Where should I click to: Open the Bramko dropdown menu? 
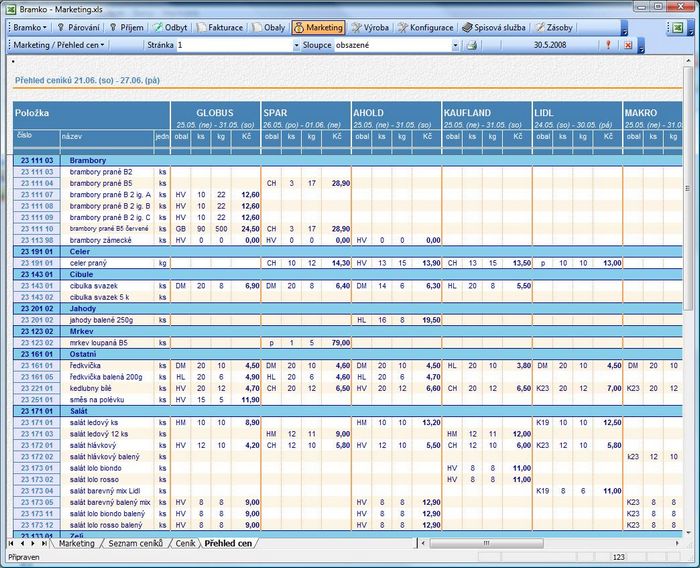click(29, 28)
